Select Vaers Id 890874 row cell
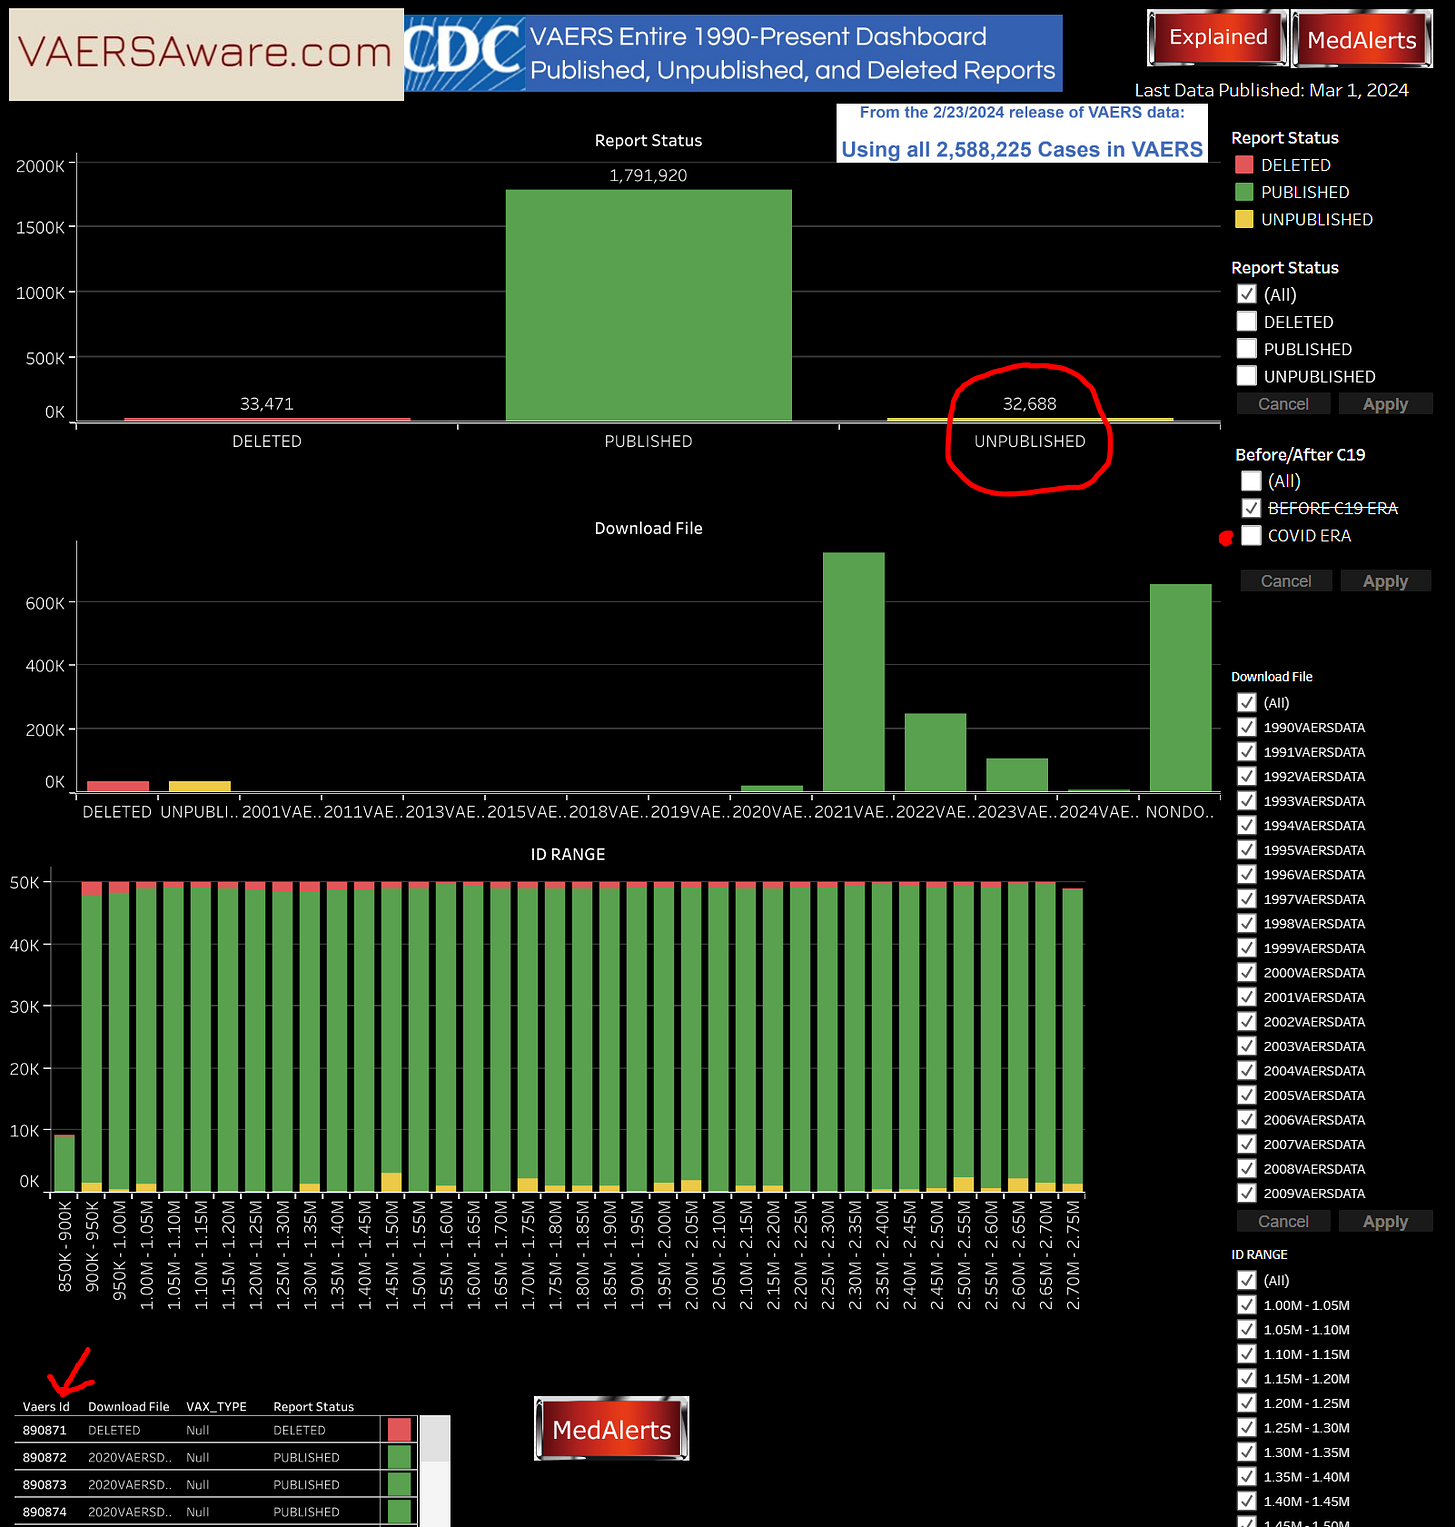The height and width of the screenshot is (1527, 1456). coord(45,1511)
